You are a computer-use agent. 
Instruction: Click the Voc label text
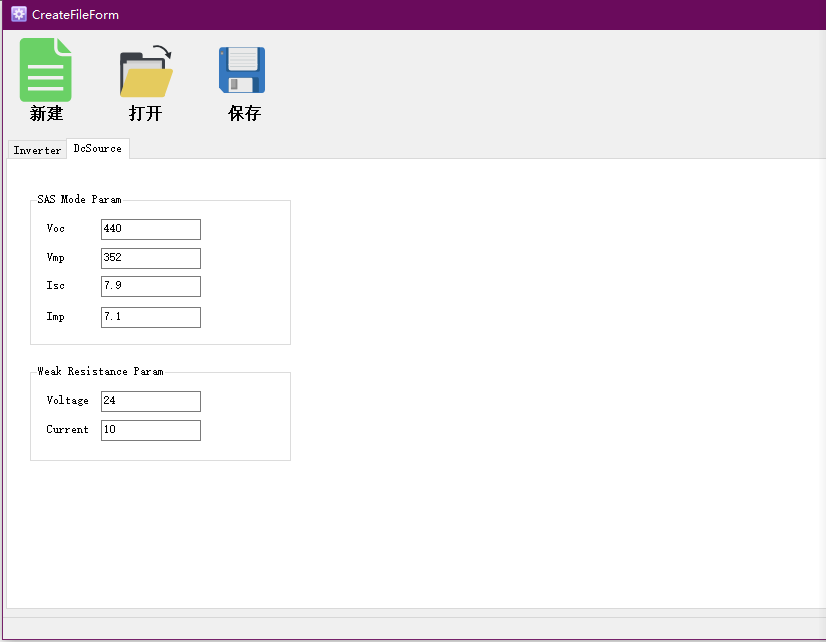pos(56,229)
